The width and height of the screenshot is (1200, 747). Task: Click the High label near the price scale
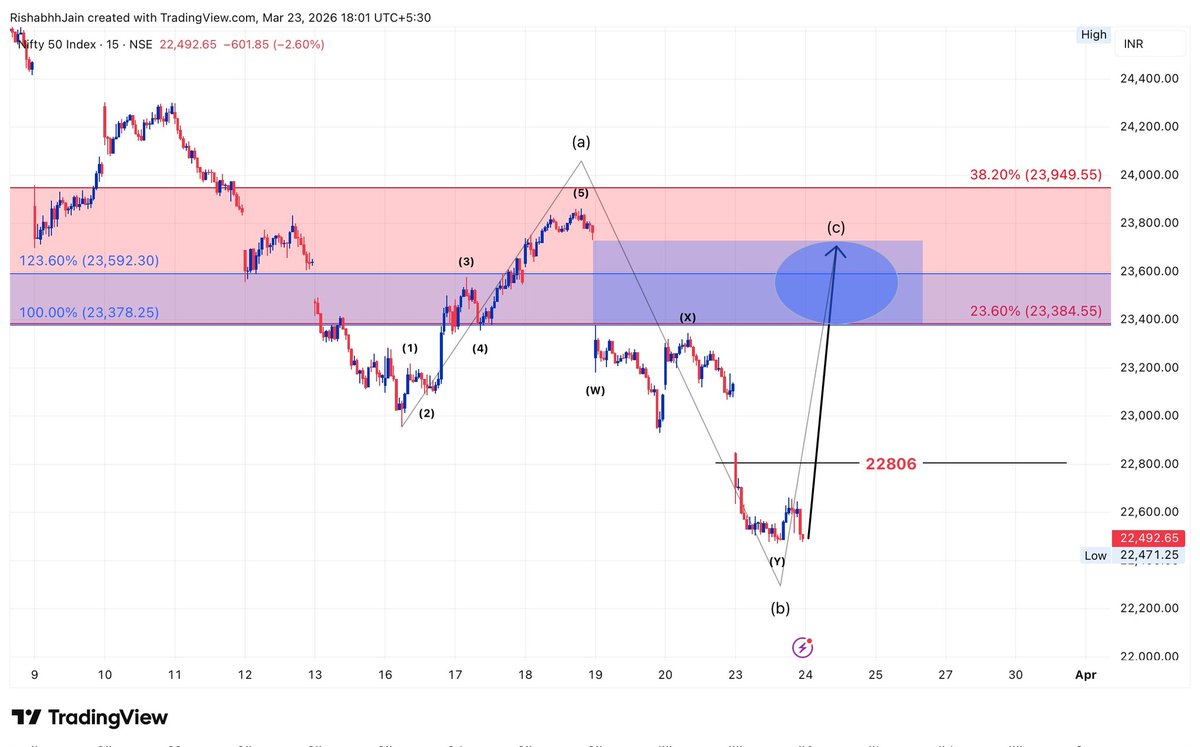coord(1093,34)
